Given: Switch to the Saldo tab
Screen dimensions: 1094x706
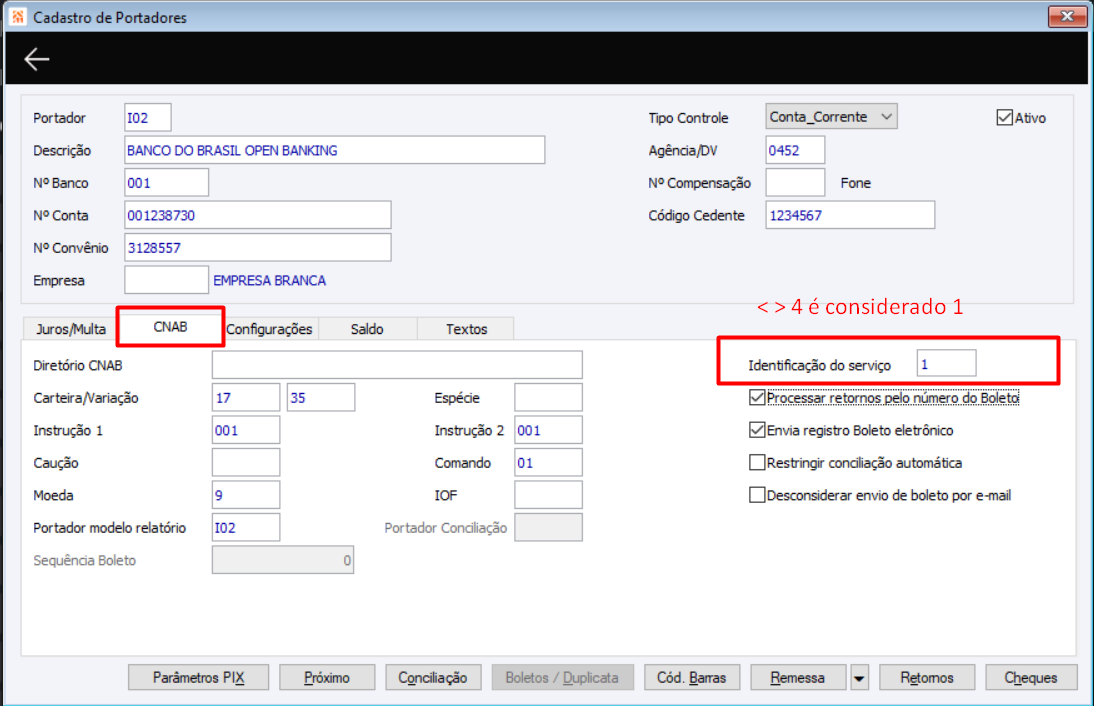Looking at the screenshot, I should click(x=367, y=329).
